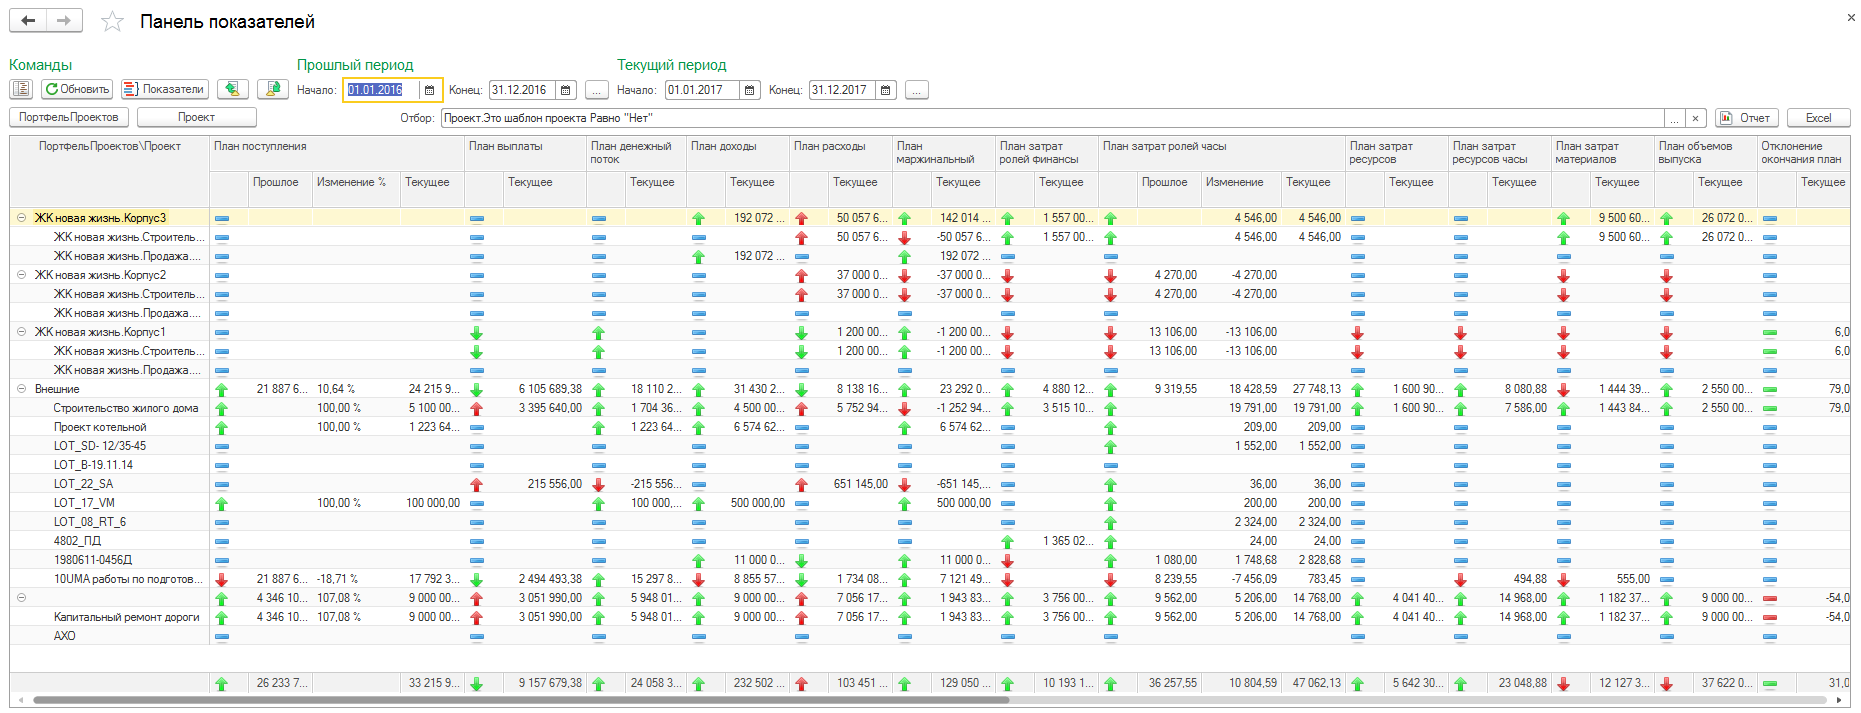Viewport: 1861px width, 713px height.
Task: Click the Отбор filter text field
Action: (x=1053, y=118)
